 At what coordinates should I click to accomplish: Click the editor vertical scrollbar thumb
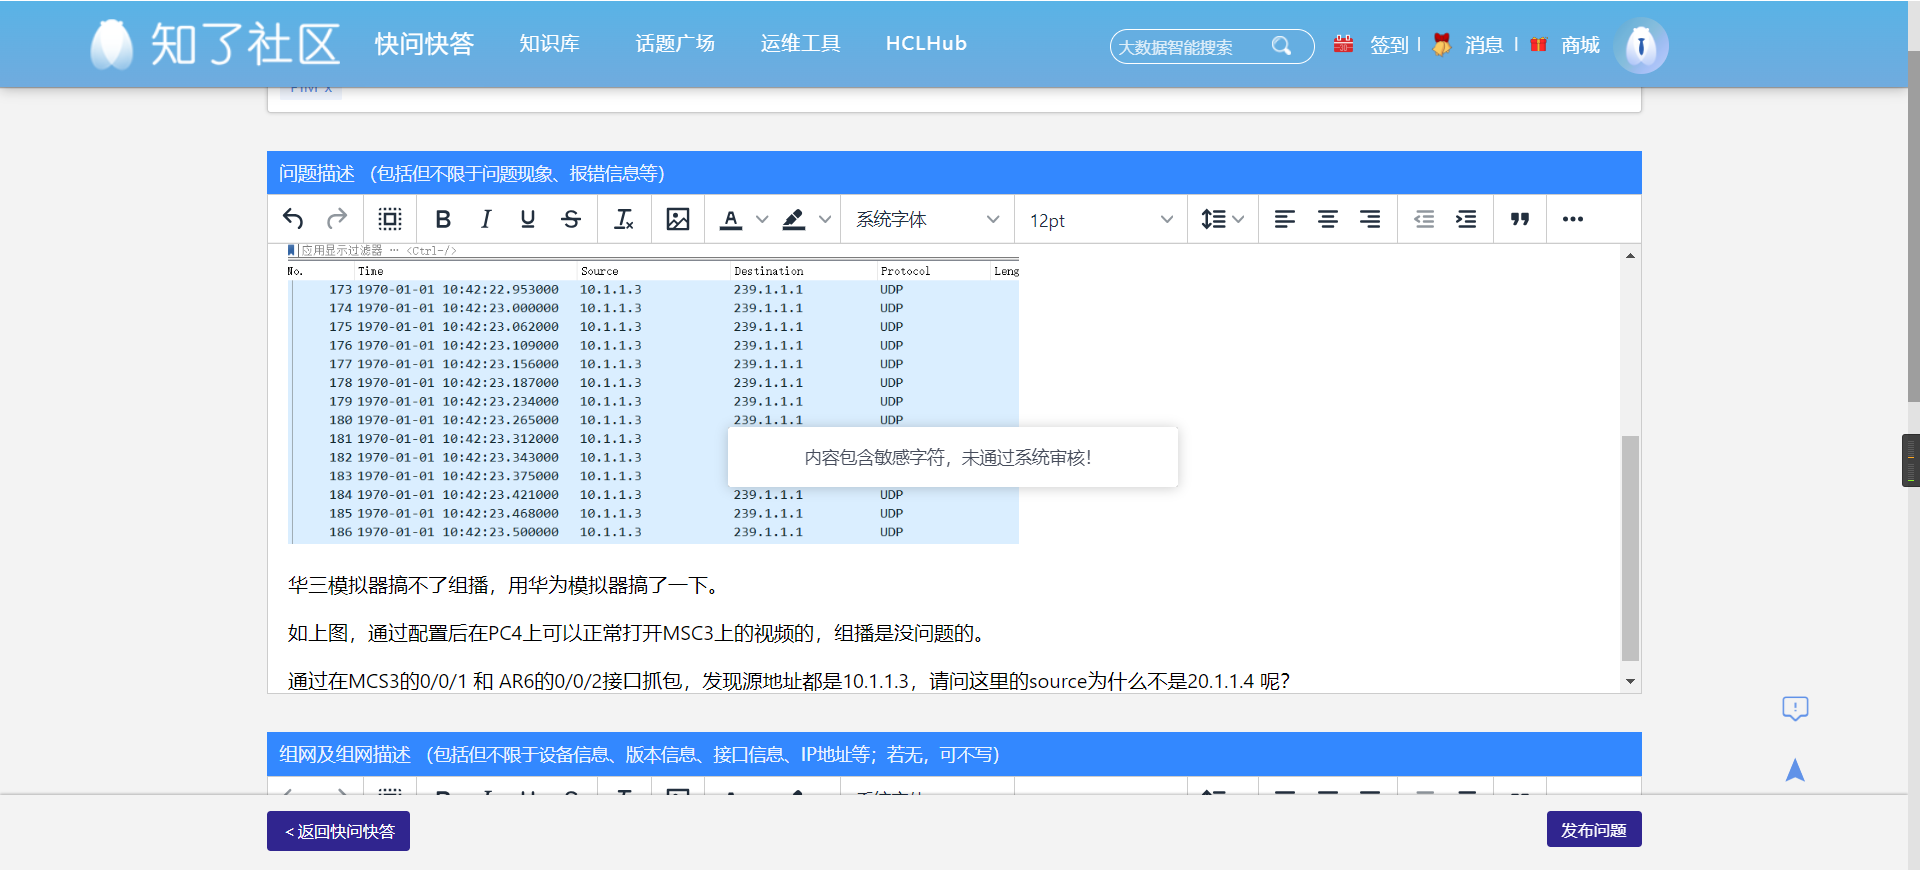point(1630,548)
